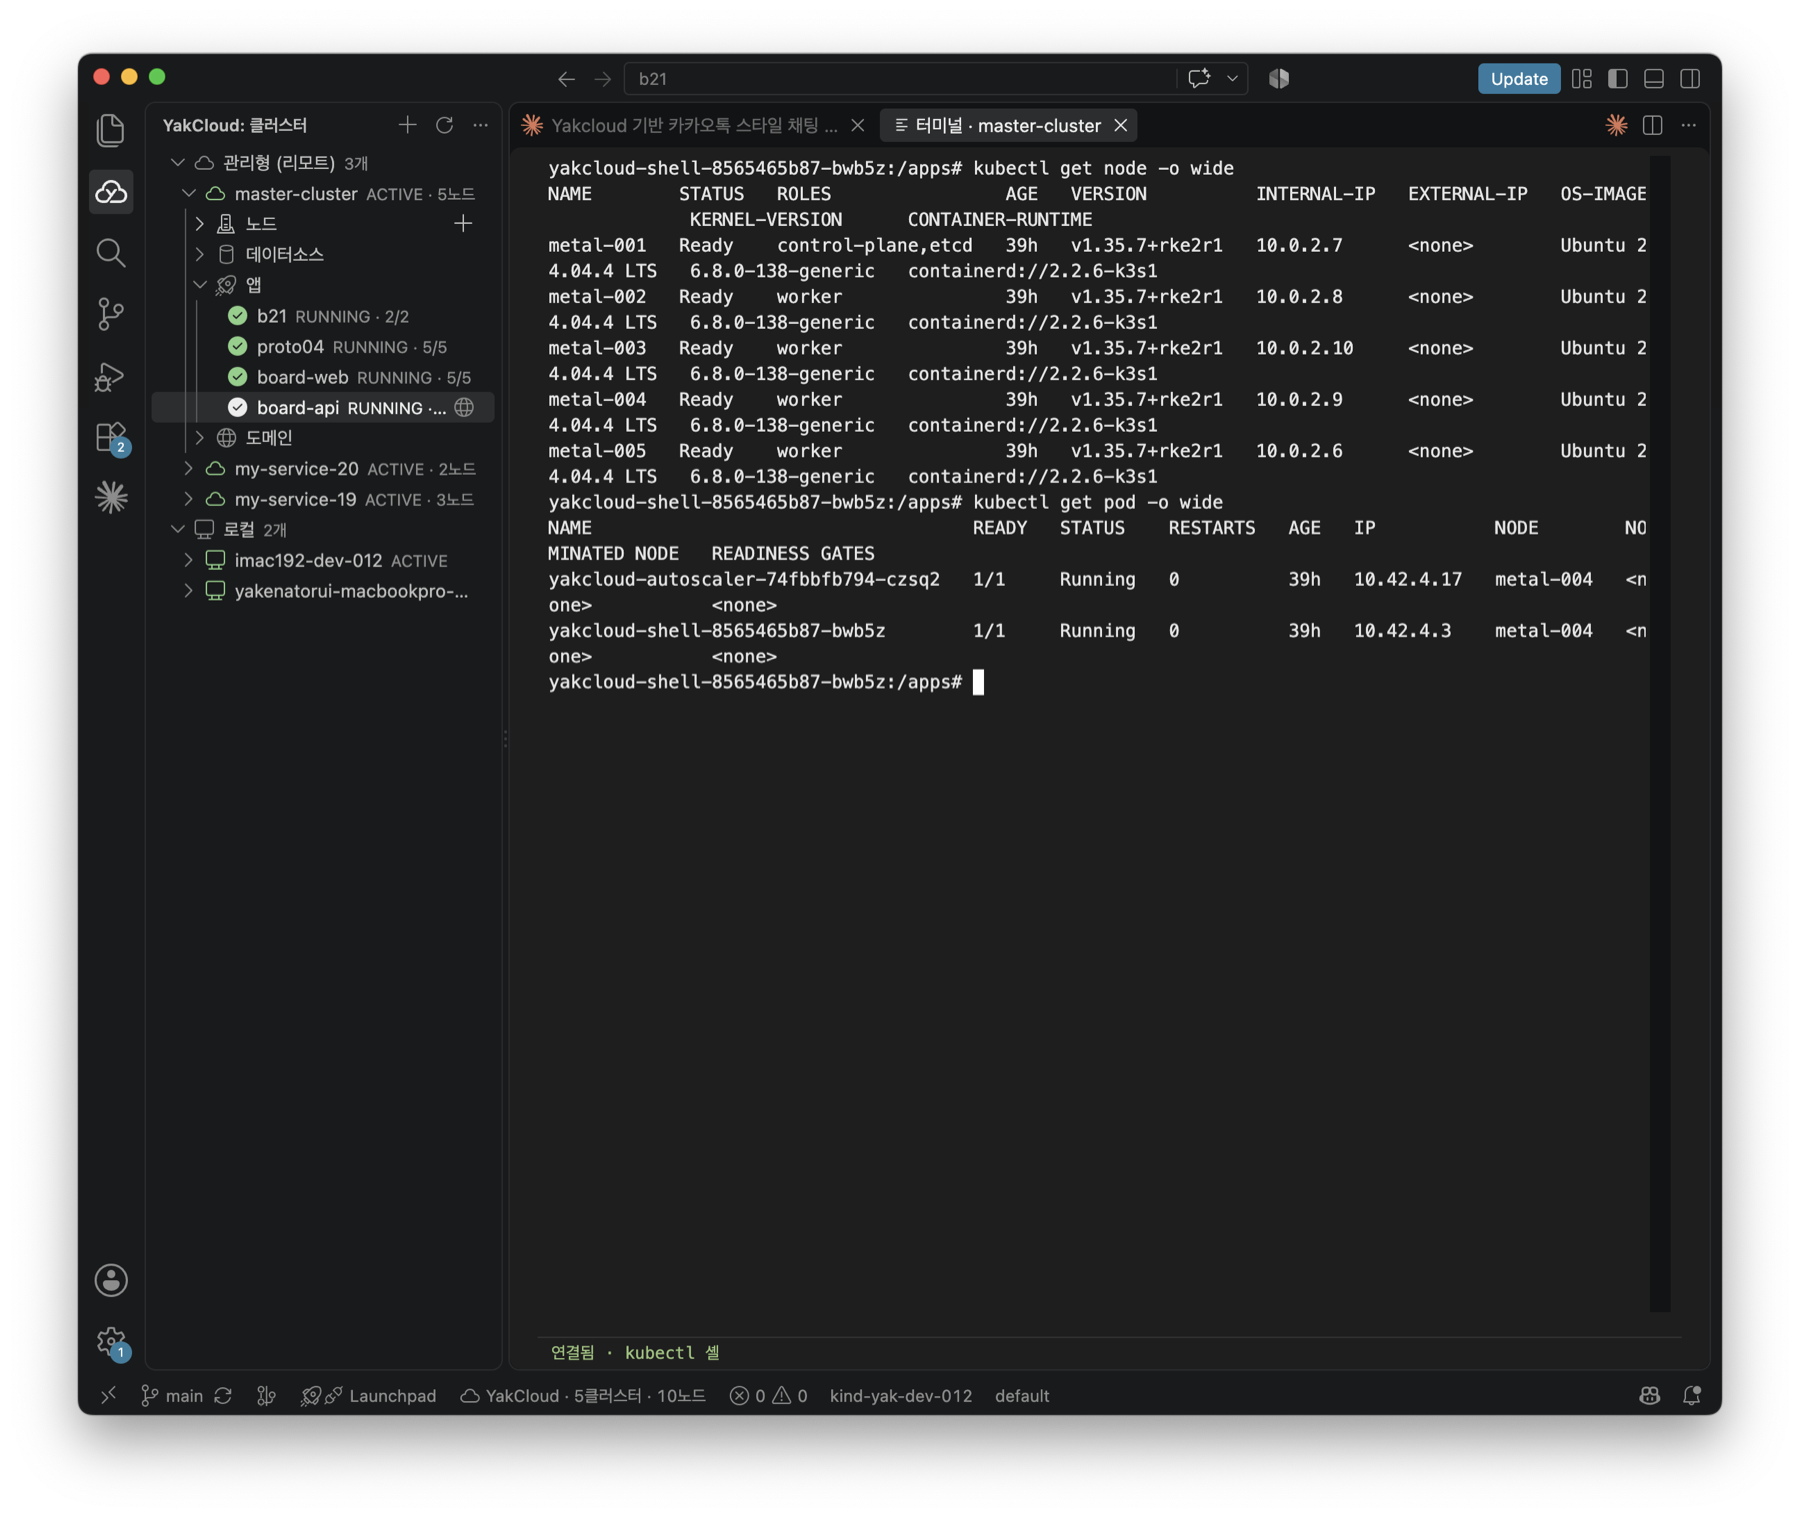Expand the my-service-20 cluster

pos(189,468)
